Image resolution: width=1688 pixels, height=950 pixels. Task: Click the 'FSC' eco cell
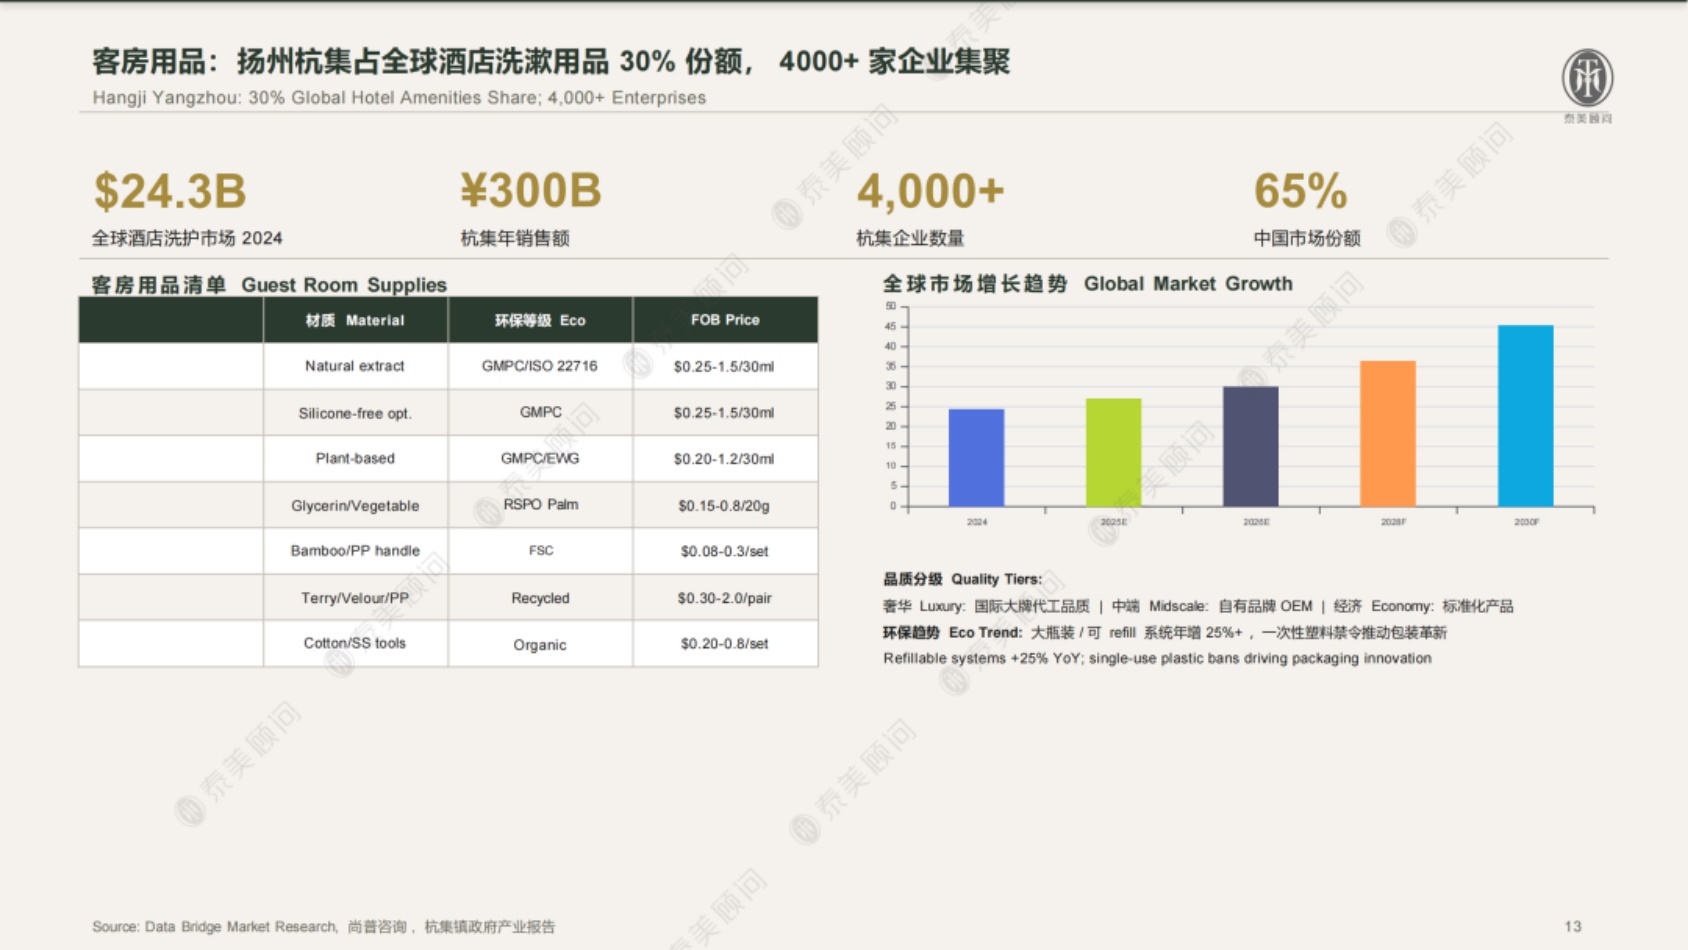coord(540,551)
